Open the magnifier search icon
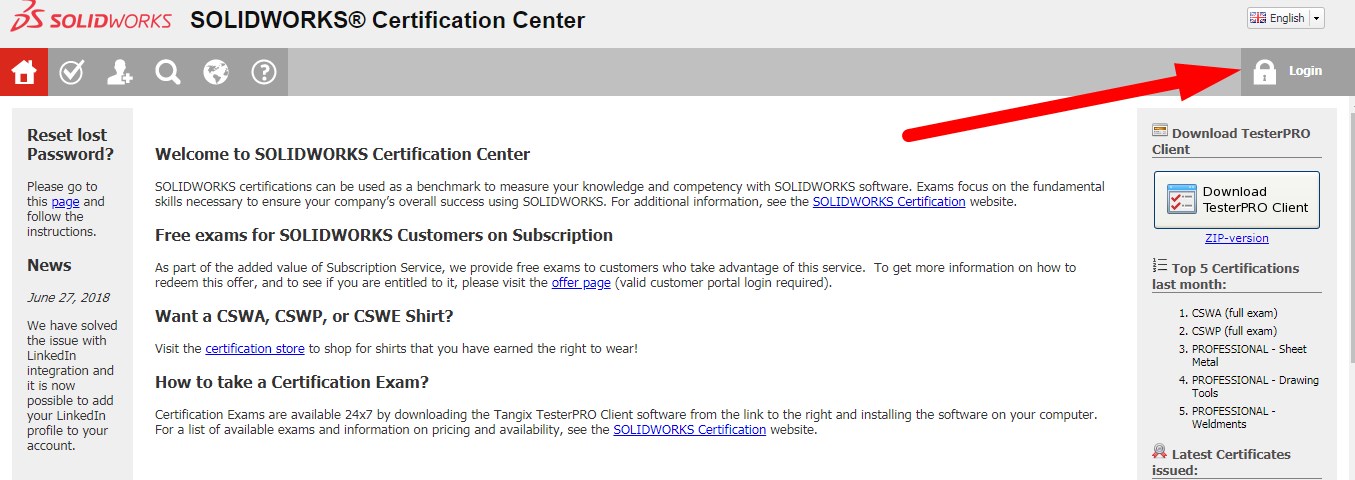 coord(168,72)
